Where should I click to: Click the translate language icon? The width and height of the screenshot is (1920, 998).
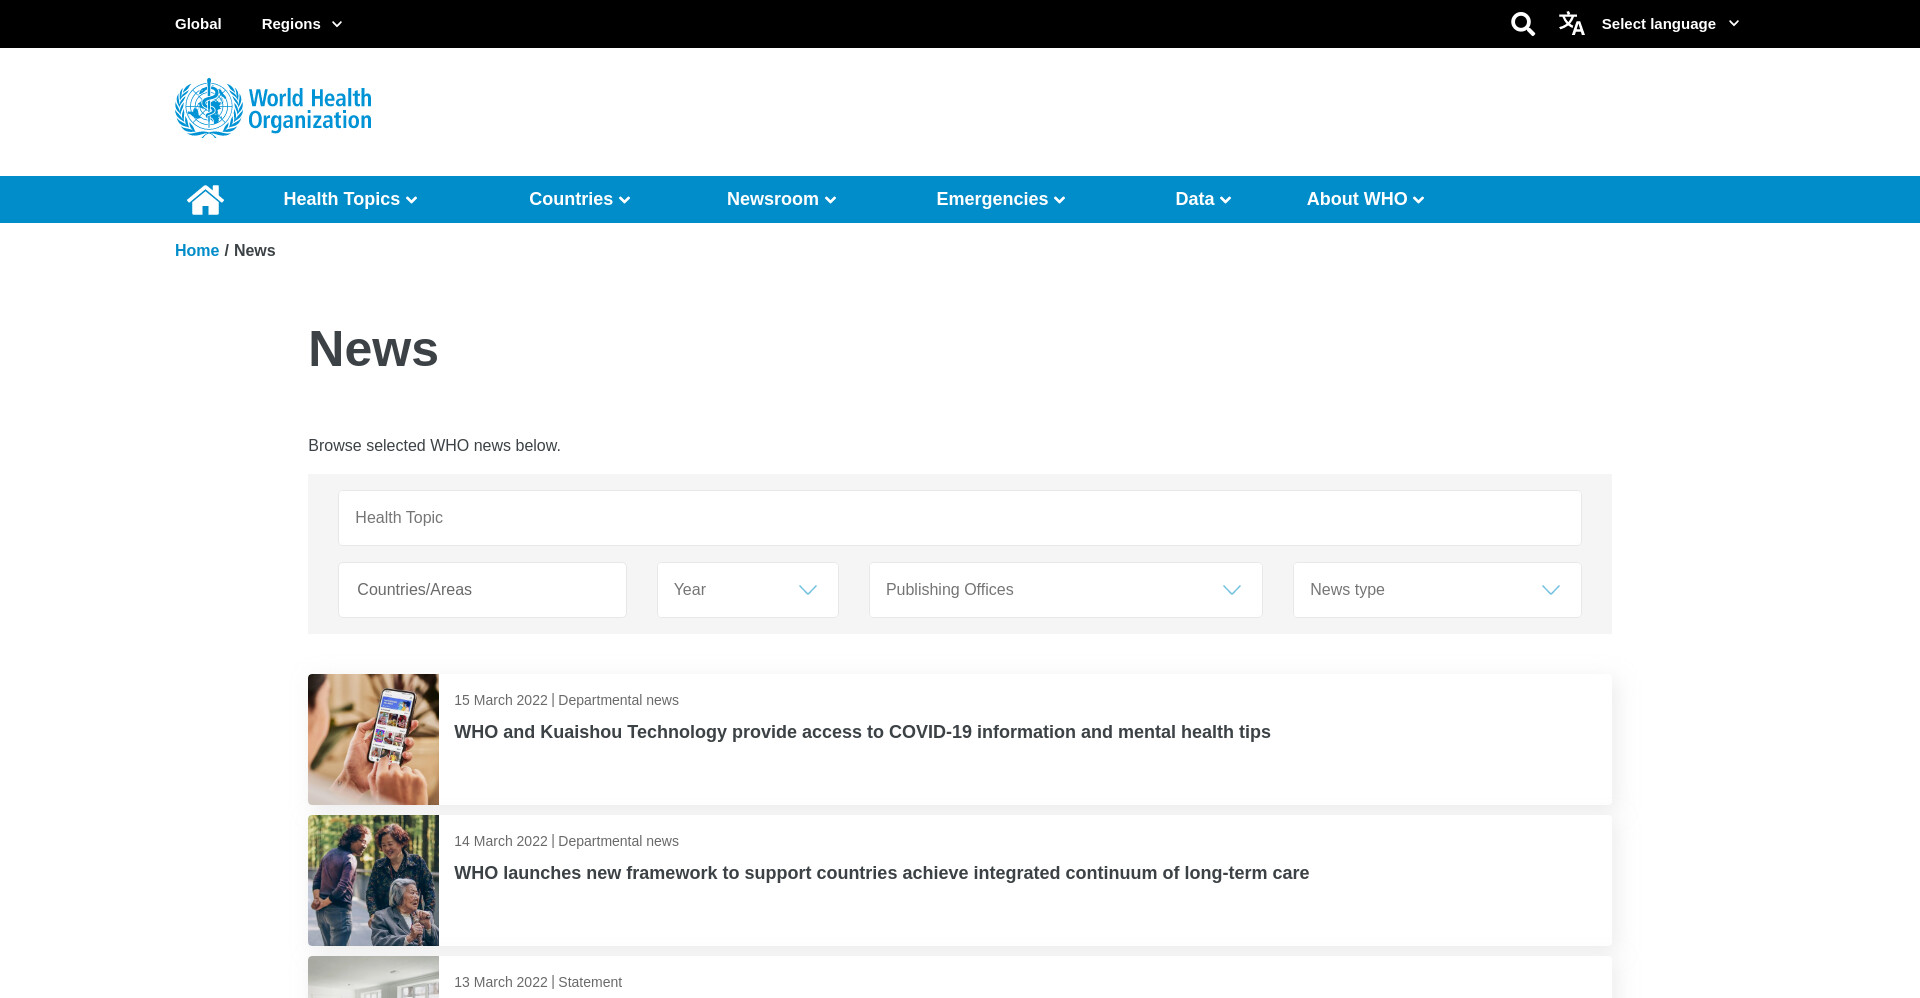coord(1571,24)
